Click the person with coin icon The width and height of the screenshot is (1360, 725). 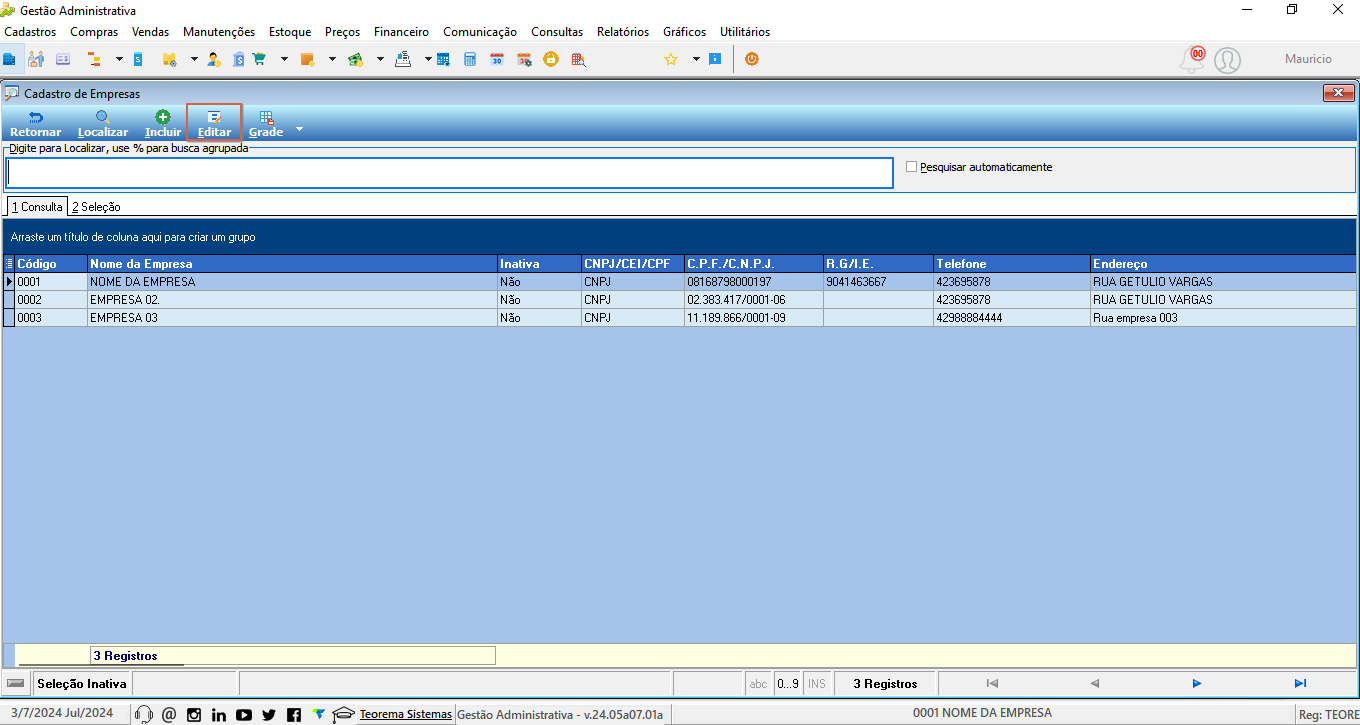[x=214, y=60]
